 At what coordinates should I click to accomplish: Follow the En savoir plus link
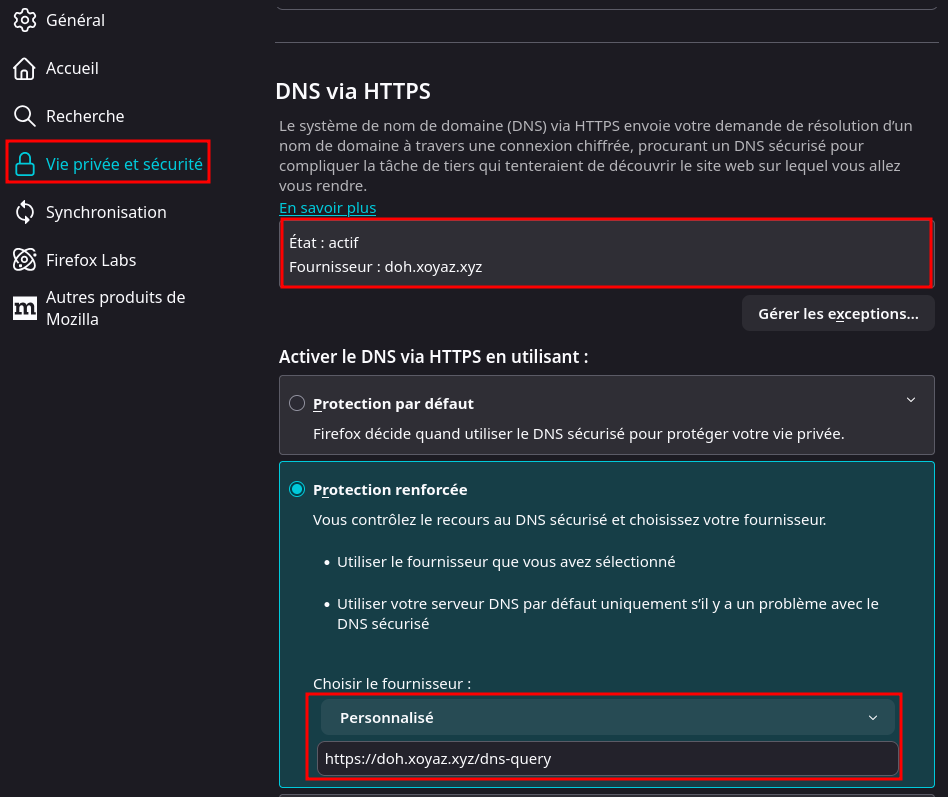pos(327,208)
